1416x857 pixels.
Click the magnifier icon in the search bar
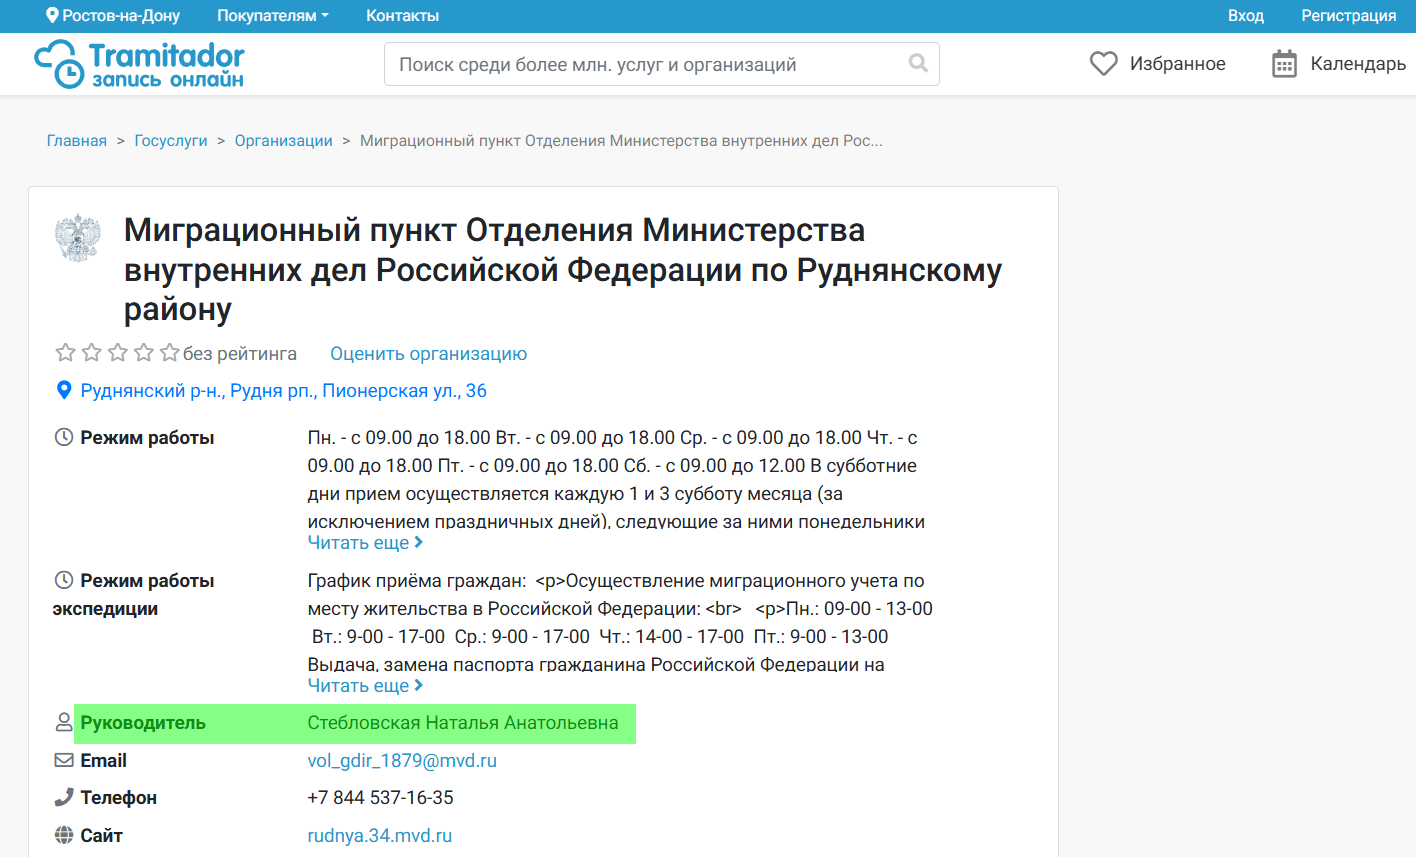[x=918, y=63]
